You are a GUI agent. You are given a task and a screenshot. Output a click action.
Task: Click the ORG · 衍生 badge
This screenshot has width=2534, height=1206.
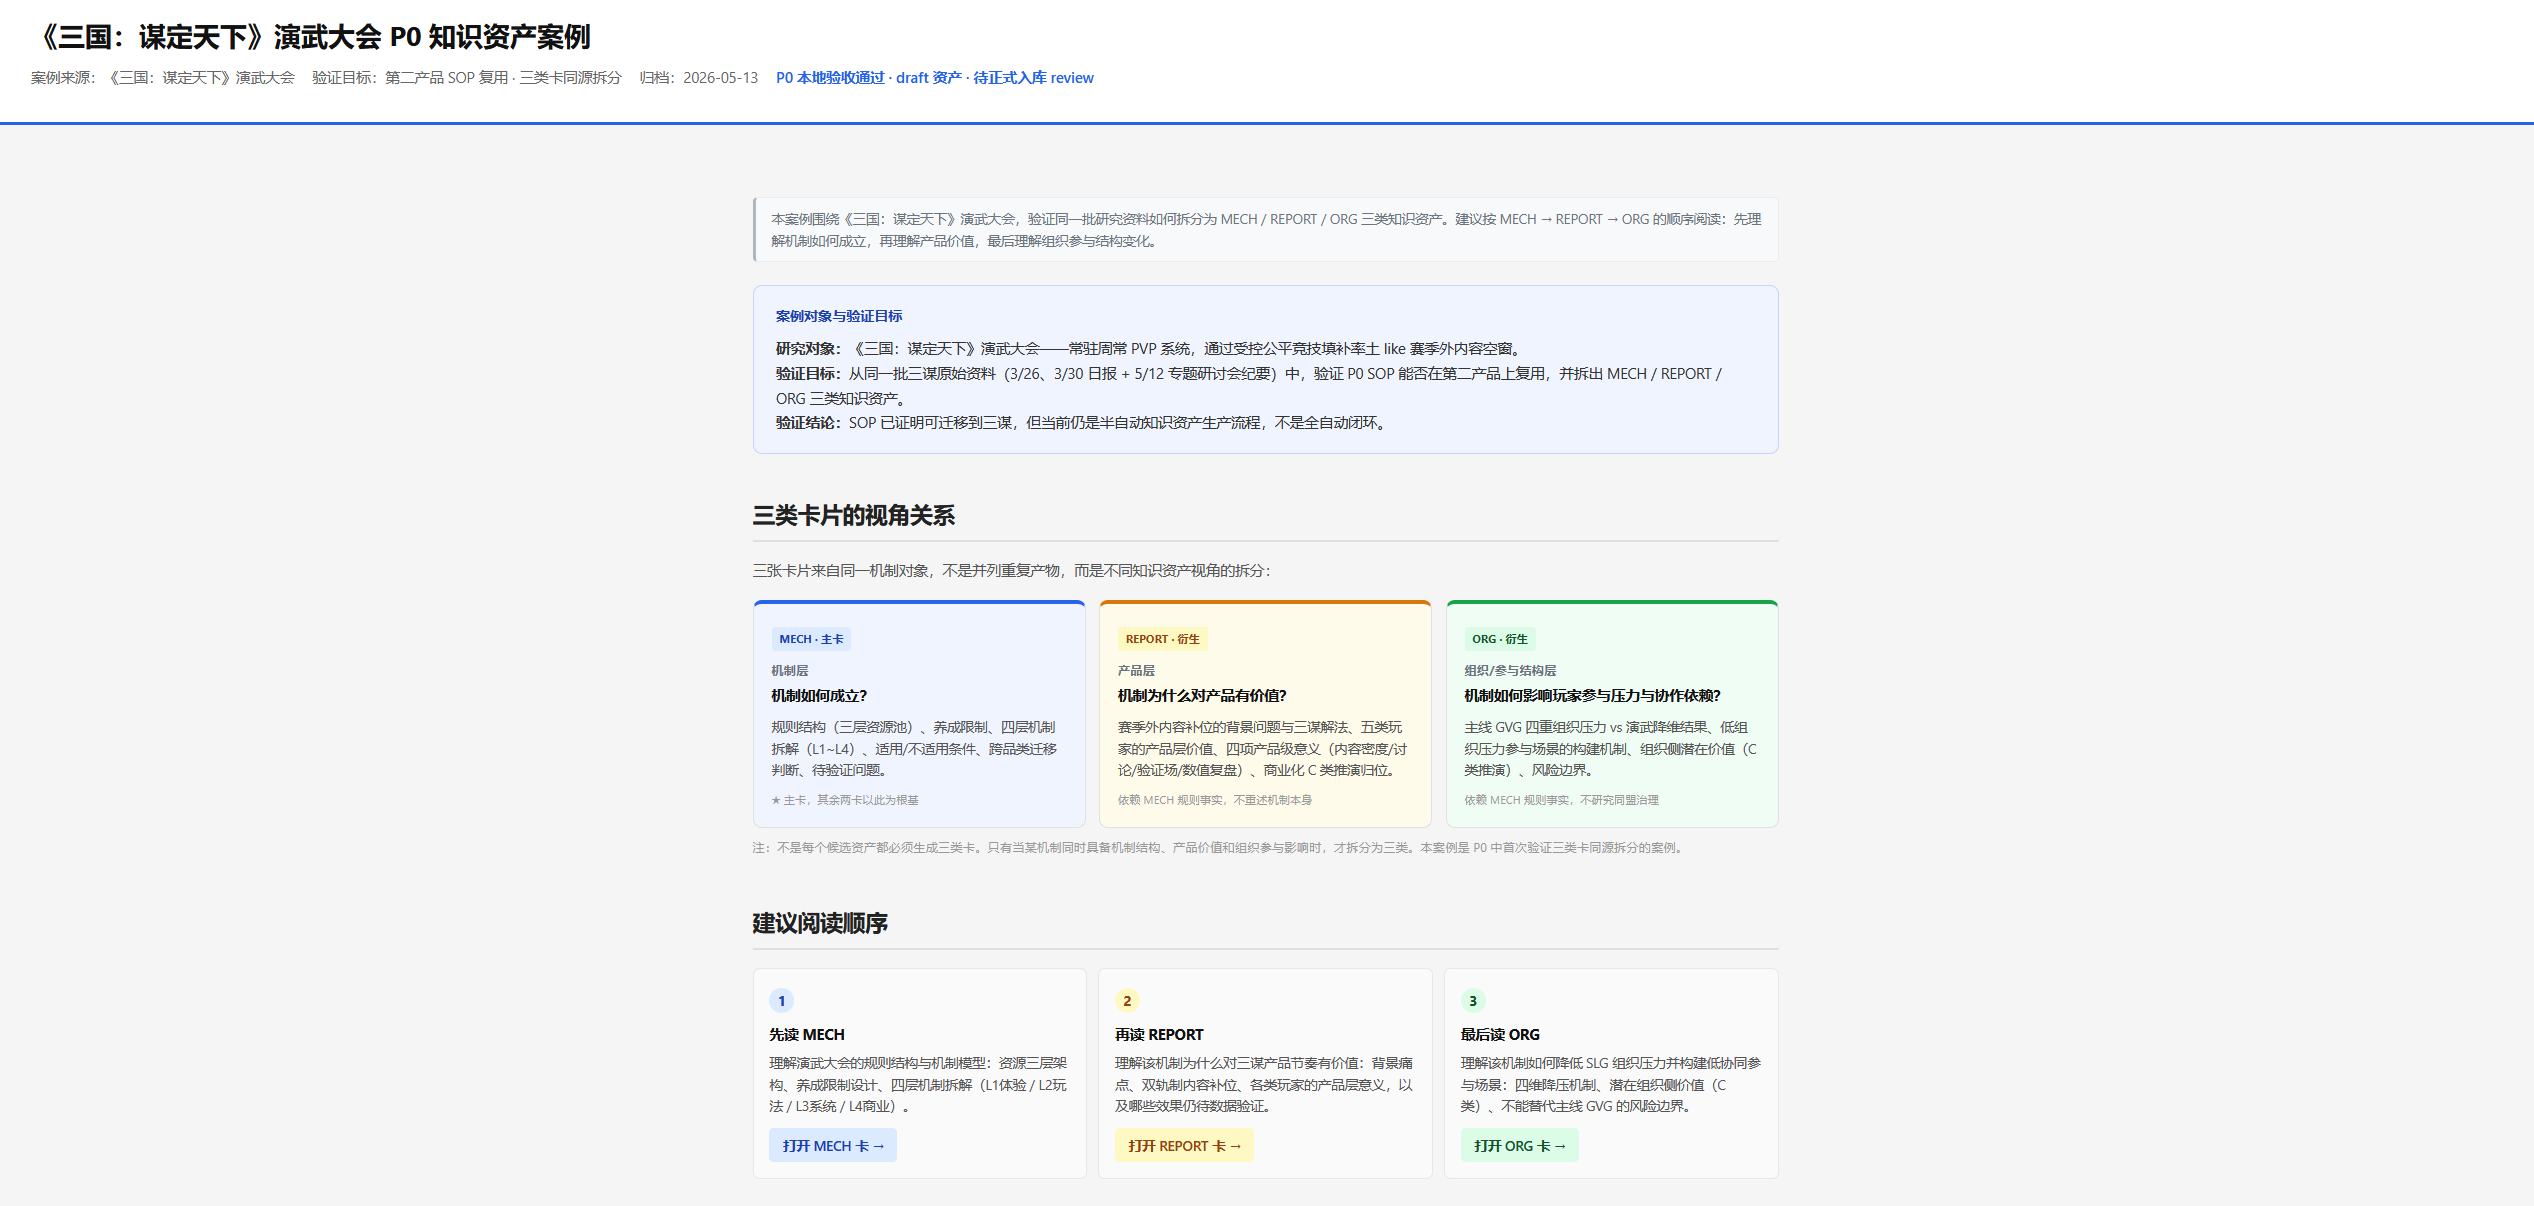tap(1500, 639)
